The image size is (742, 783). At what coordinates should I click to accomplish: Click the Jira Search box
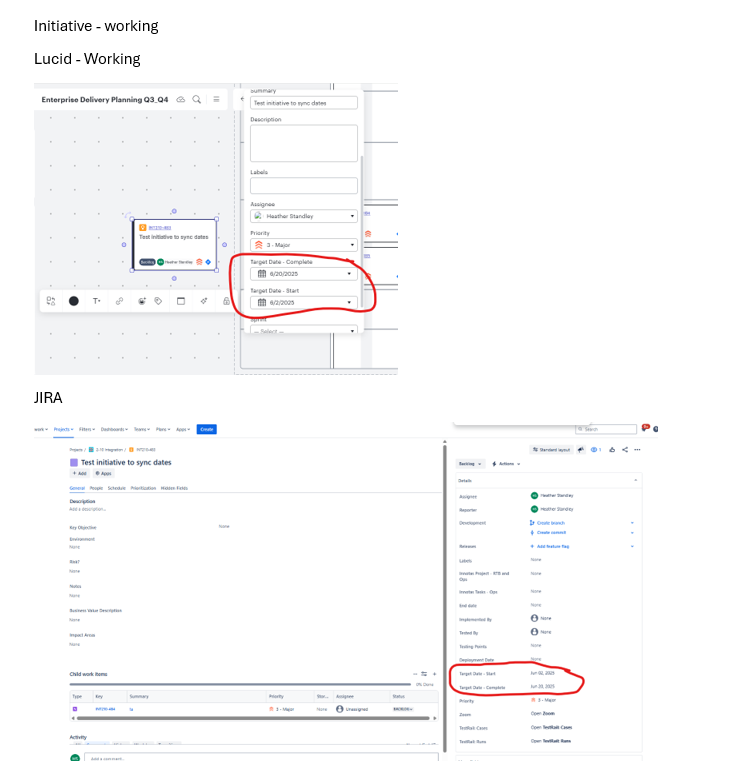pyautogui.click(x=606, y=429)
